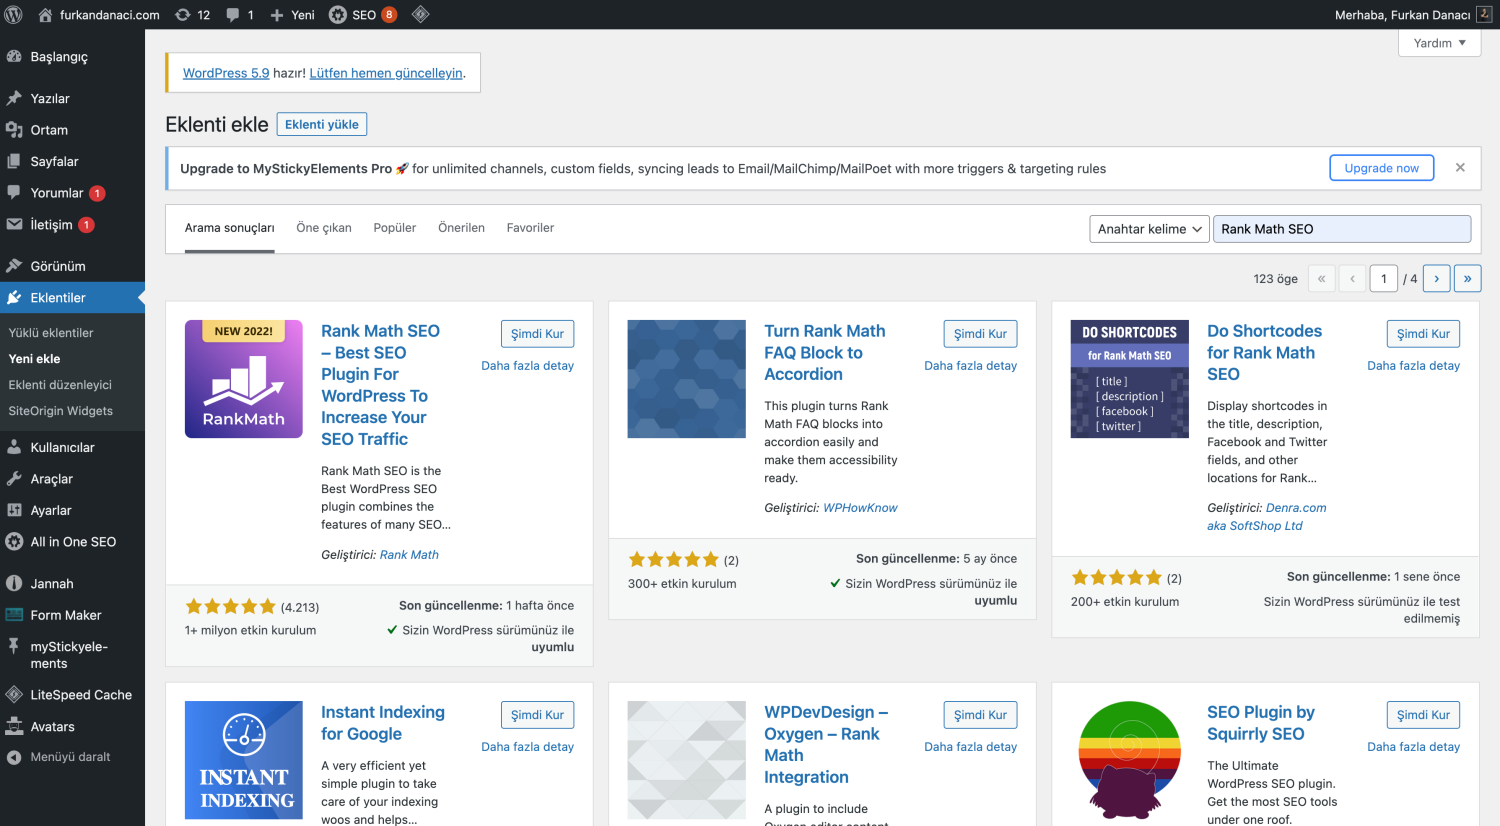Jump to last results page
This screenshot has height=826, width=1500.
click(1467, 279)
